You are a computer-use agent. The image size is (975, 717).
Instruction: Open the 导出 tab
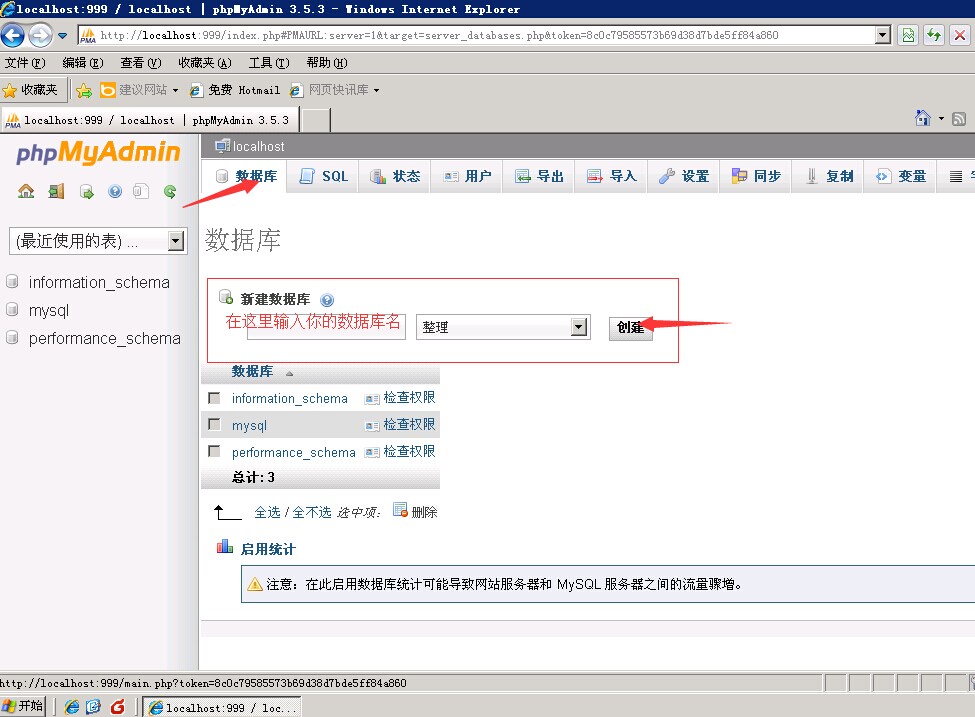click(x=539, y=177)
